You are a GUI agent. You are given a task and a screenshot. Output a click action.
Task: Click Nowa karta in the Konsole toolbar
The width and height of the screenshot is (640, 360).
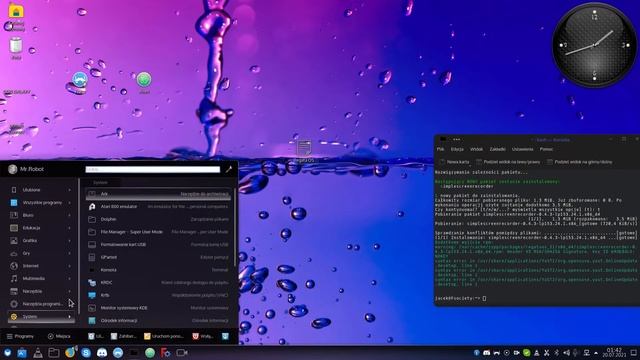pos(454,162)
